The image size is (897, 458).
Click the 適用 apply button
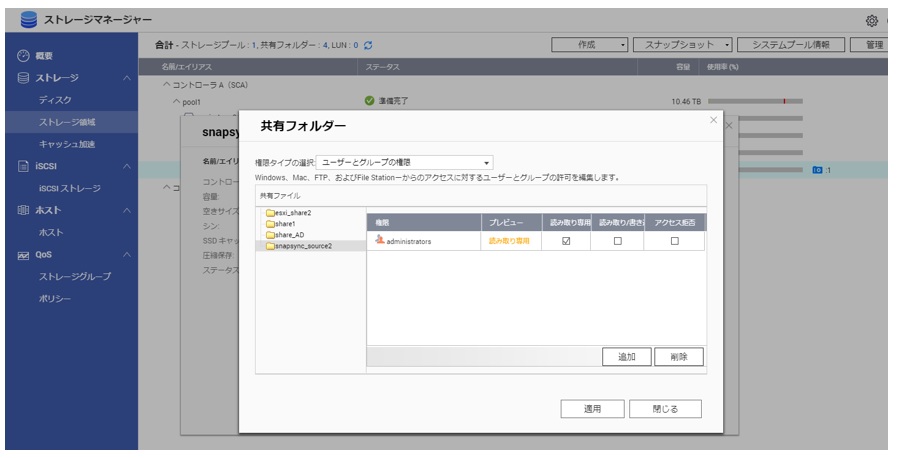(593, 409)
